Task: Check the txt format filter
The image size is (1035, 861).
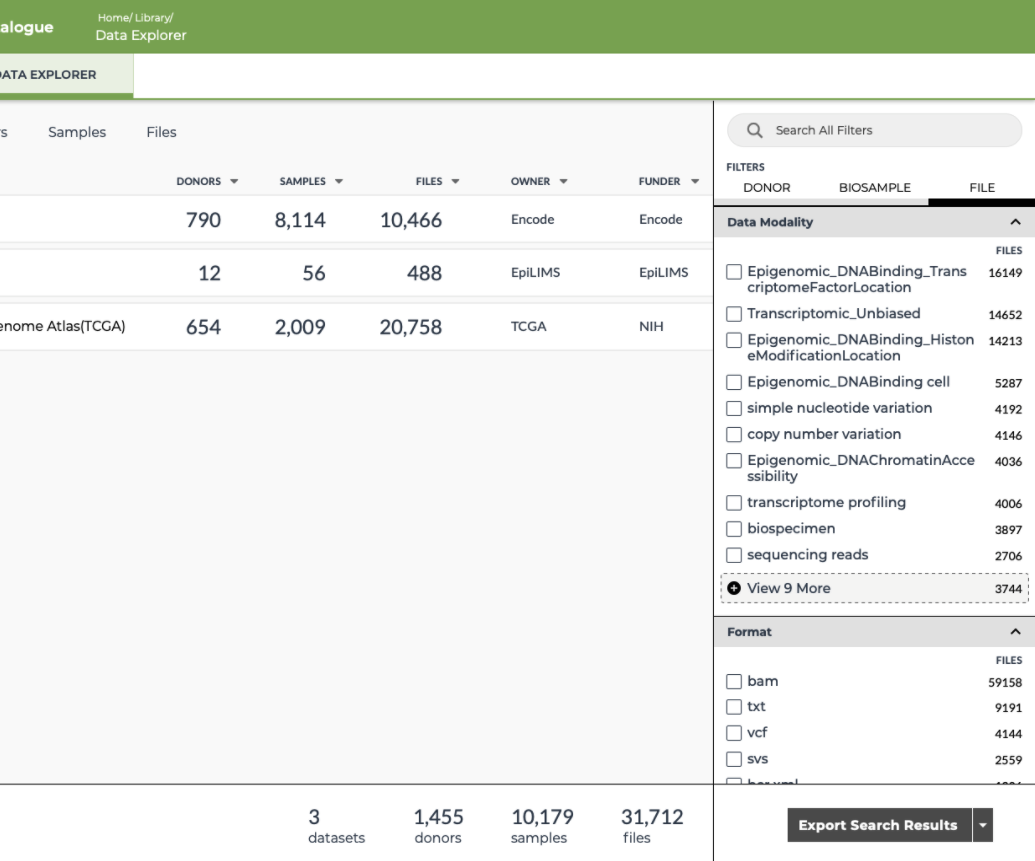Action: (x=734, y=706)
